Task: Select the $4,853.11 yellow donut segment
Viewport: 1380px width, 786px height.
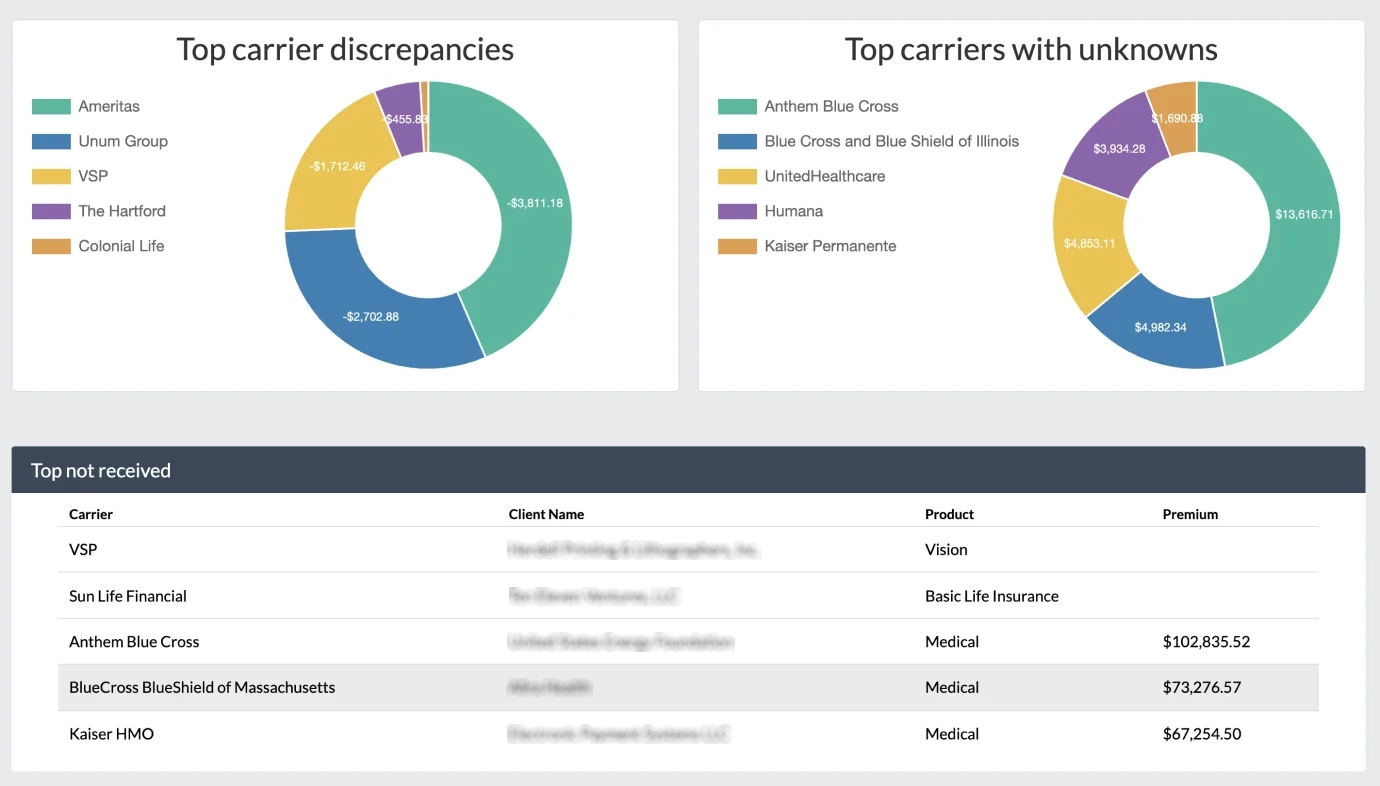Action: coord(1089,243)
